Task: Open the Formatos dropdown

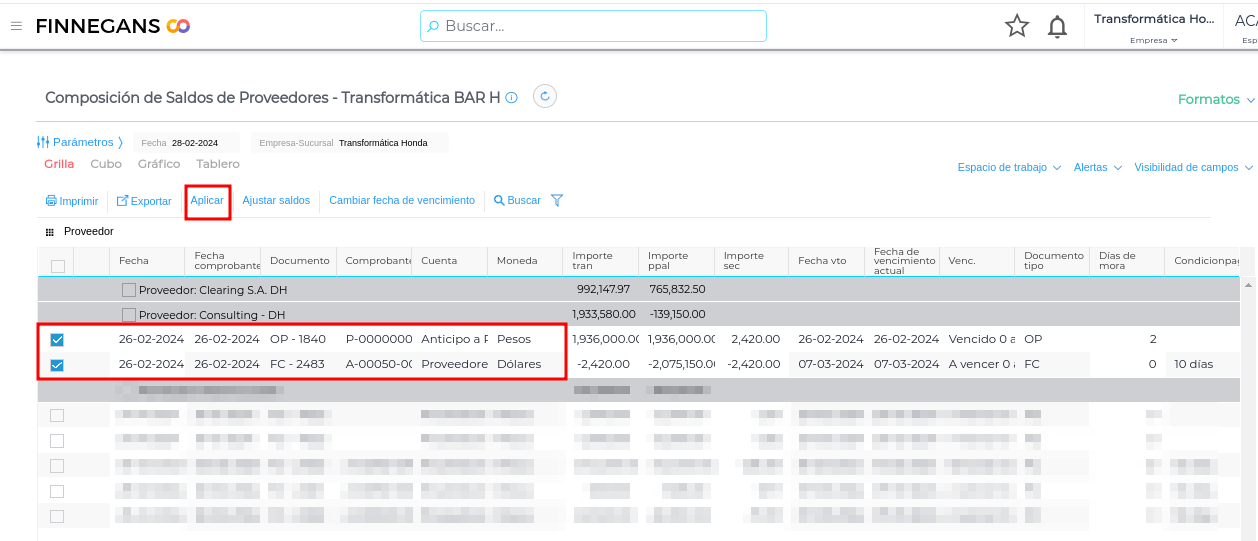Action: 1216,99
